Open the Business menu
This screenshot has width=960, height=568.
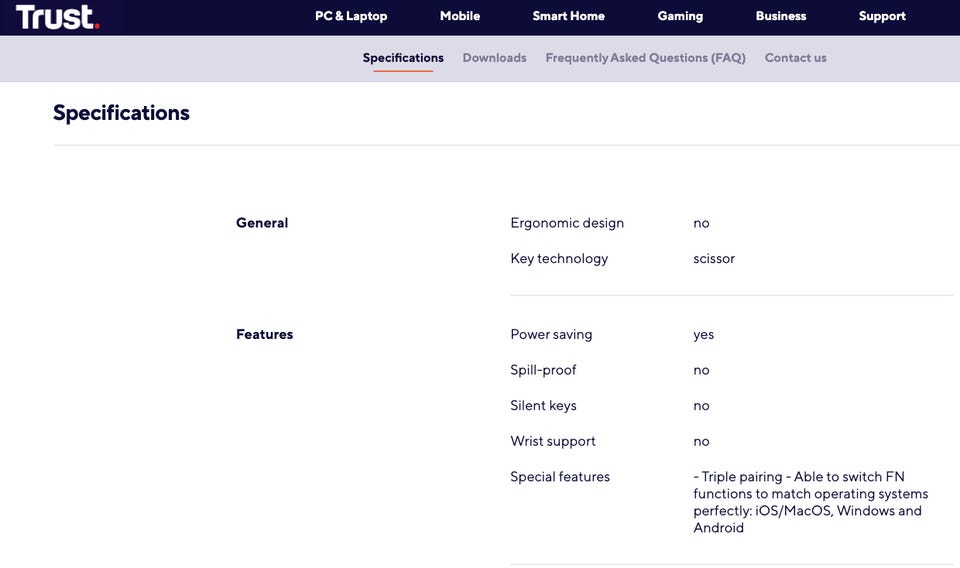pyautogui.click(x=781, y=16)
